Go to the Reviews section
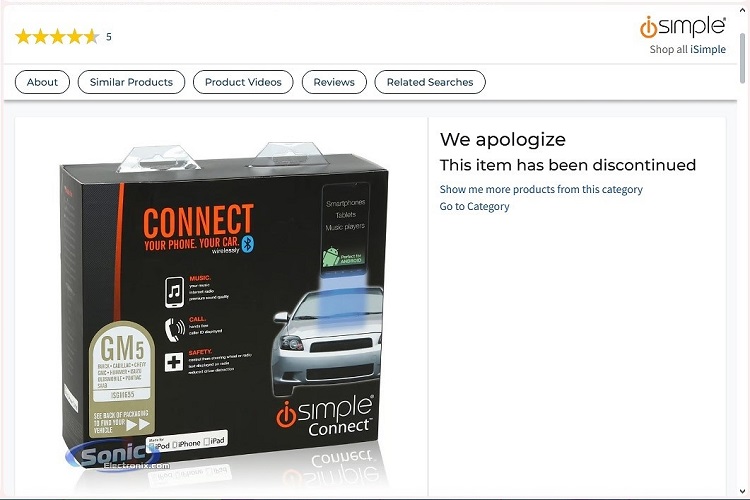The image size is (750, 500). (334, 82)
